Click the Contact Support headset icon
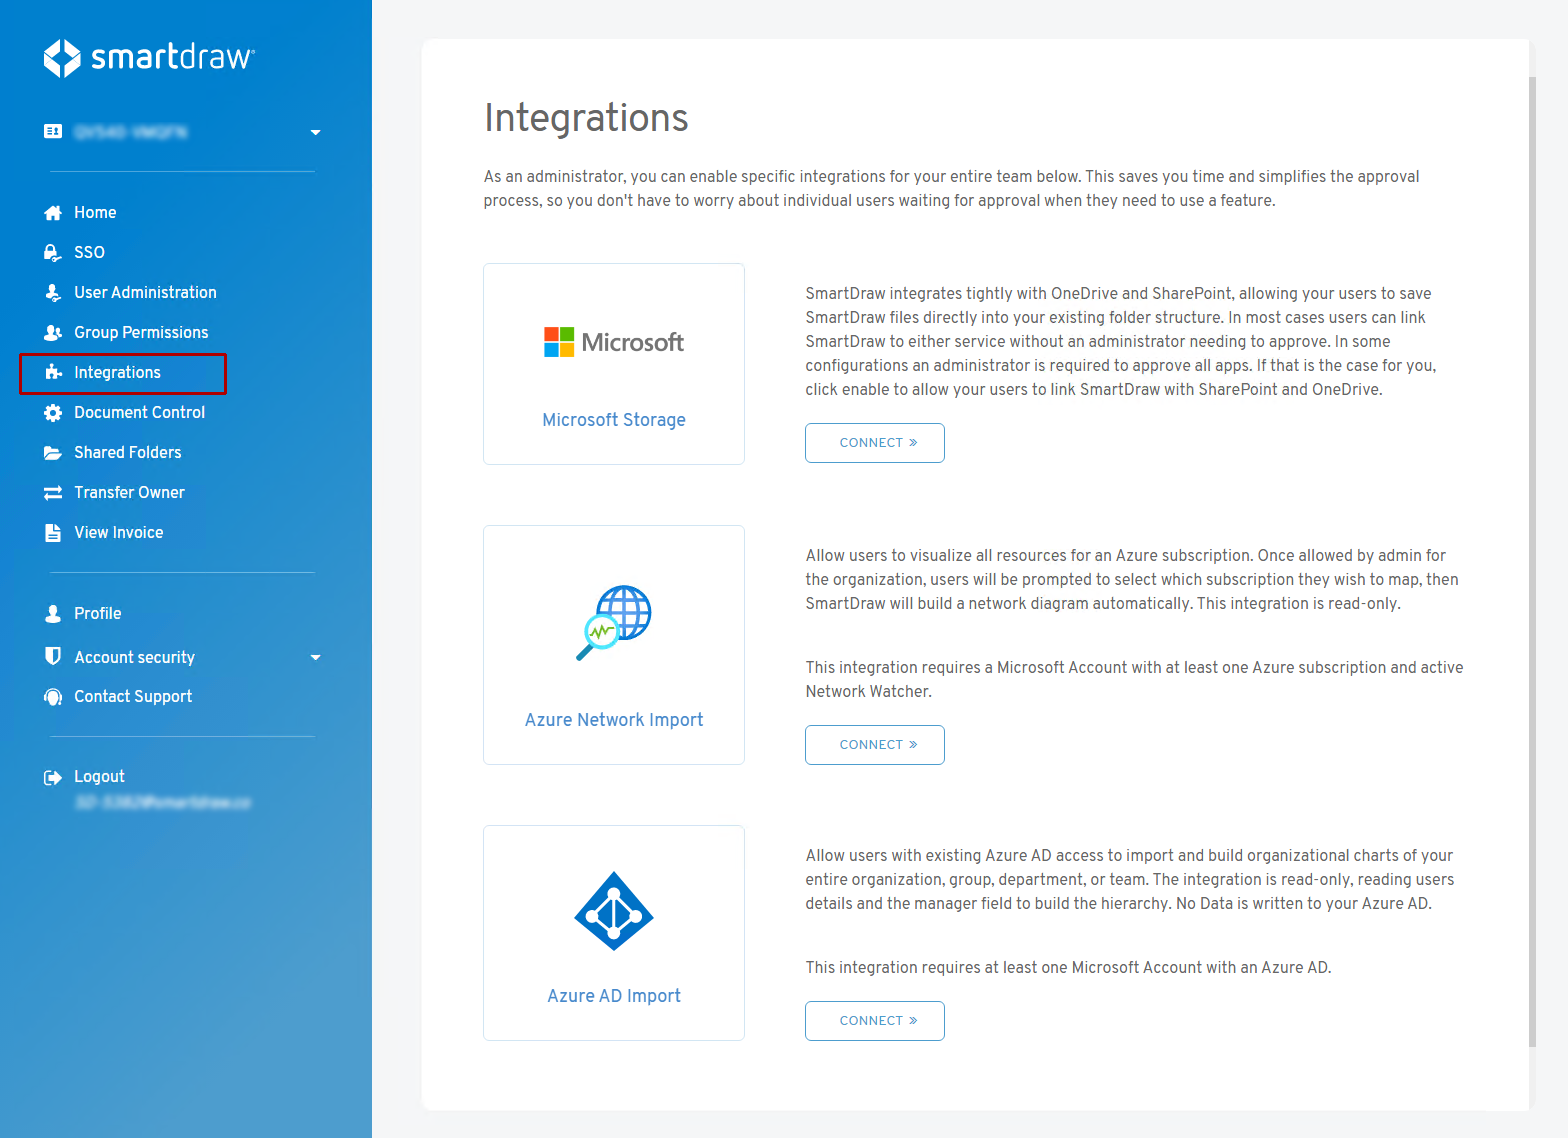This screenshot has width=1568, height=1138. click(x=53, y=697)
